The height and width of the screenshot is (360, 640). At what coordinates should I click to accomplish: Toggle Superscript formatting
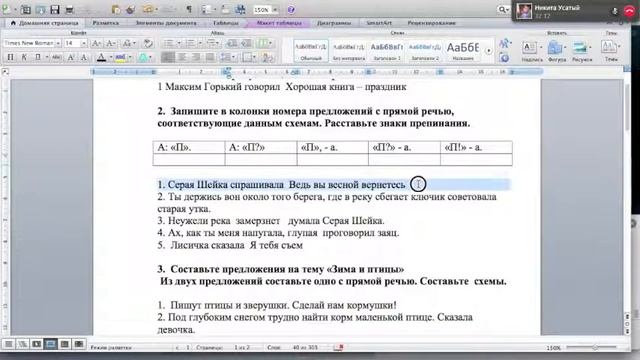point(71,57)
